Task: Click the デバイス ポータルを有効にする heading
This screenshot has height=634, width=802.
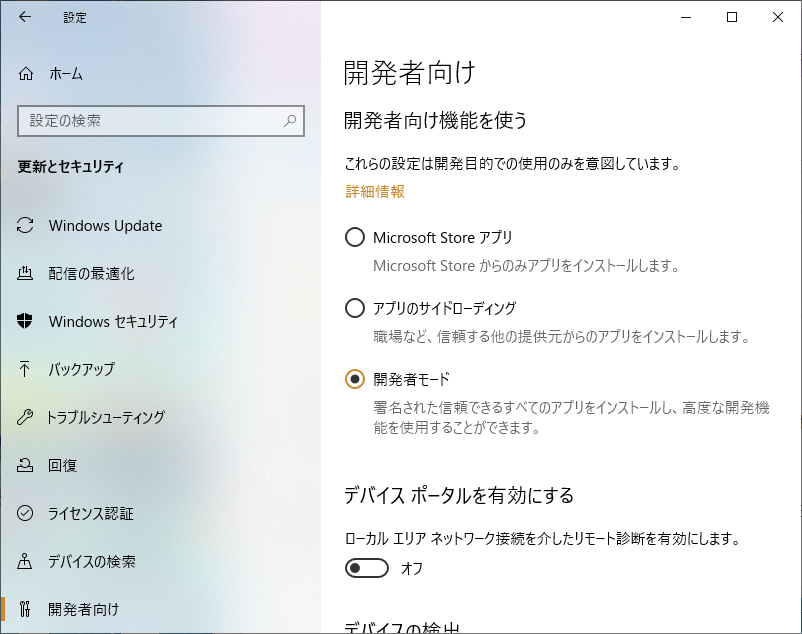Action: point(459,495)
